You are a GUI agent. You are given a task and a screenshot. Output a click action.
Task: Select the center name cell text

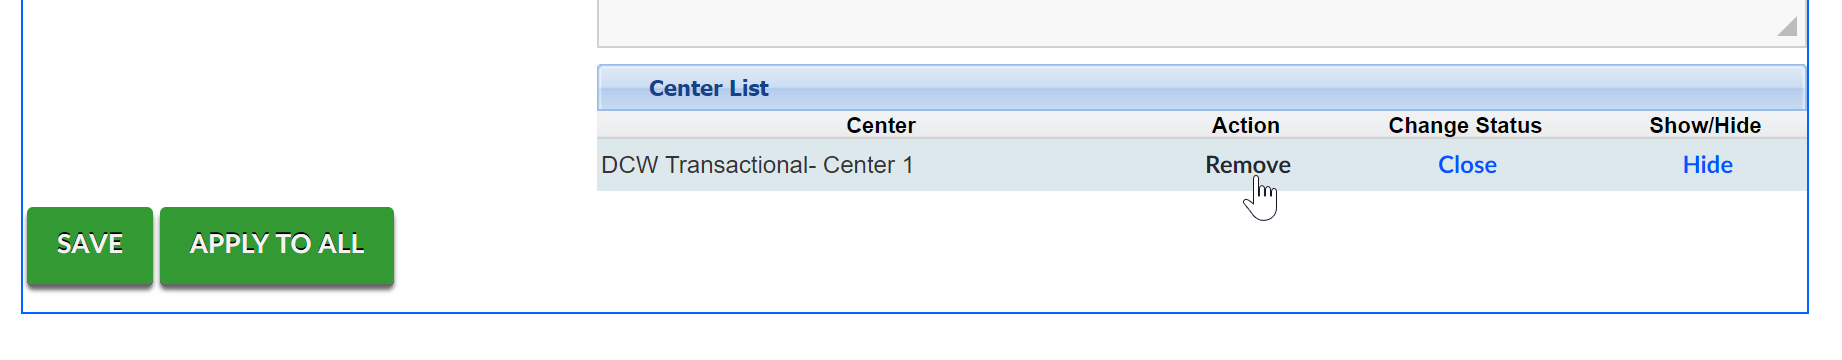757,165
